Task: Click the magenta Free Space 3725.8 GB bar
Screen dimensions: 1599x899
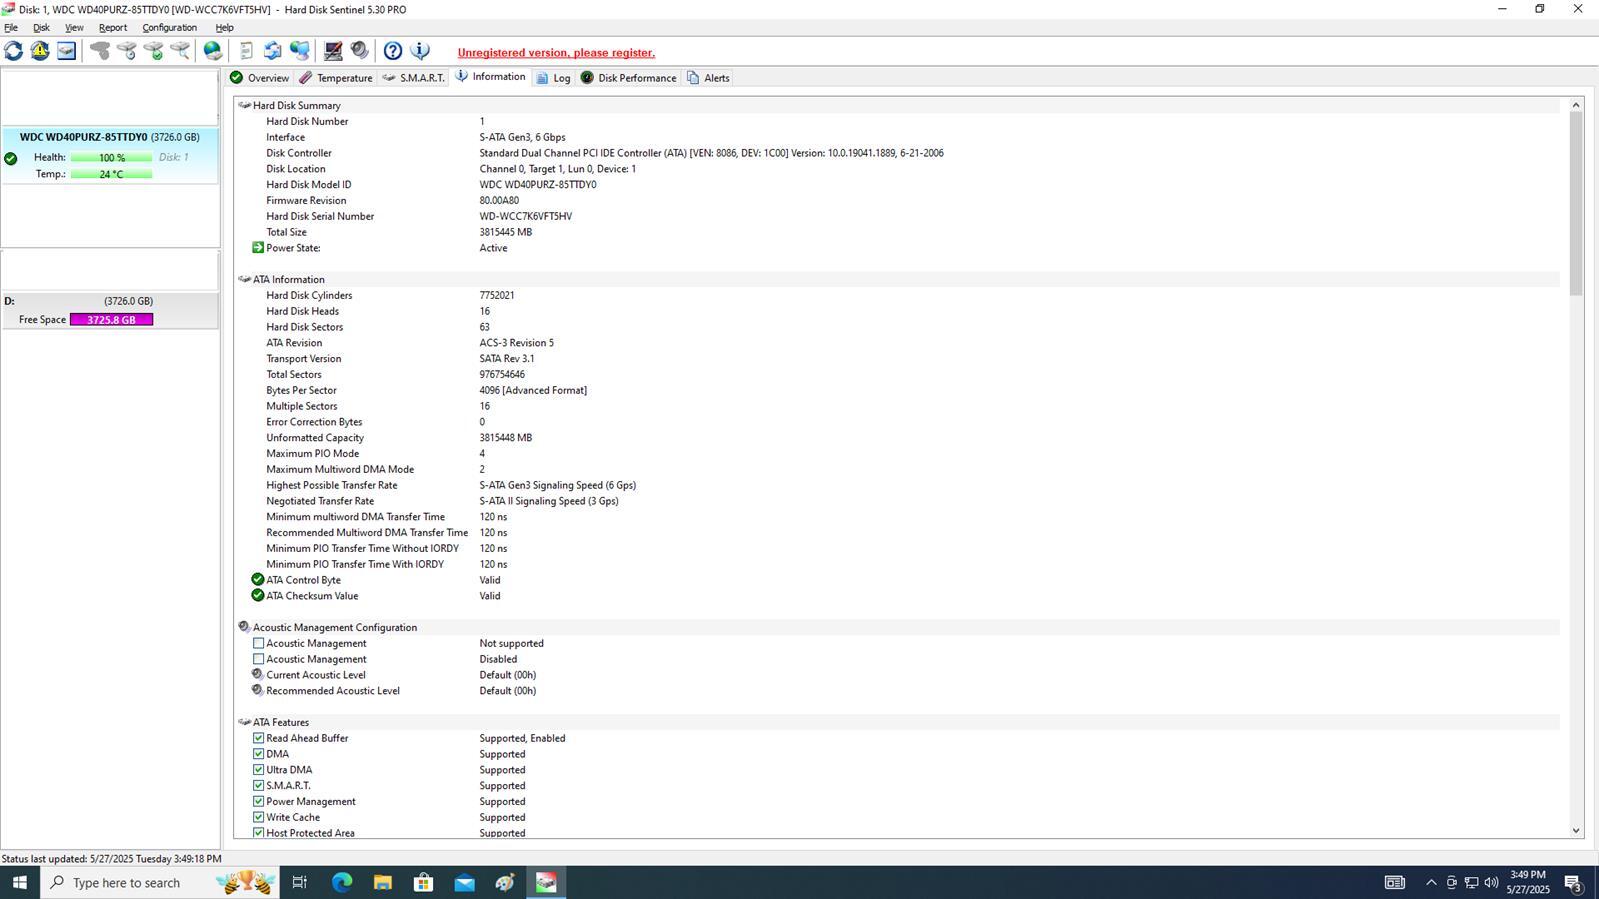Action: (x=111, y=320)
